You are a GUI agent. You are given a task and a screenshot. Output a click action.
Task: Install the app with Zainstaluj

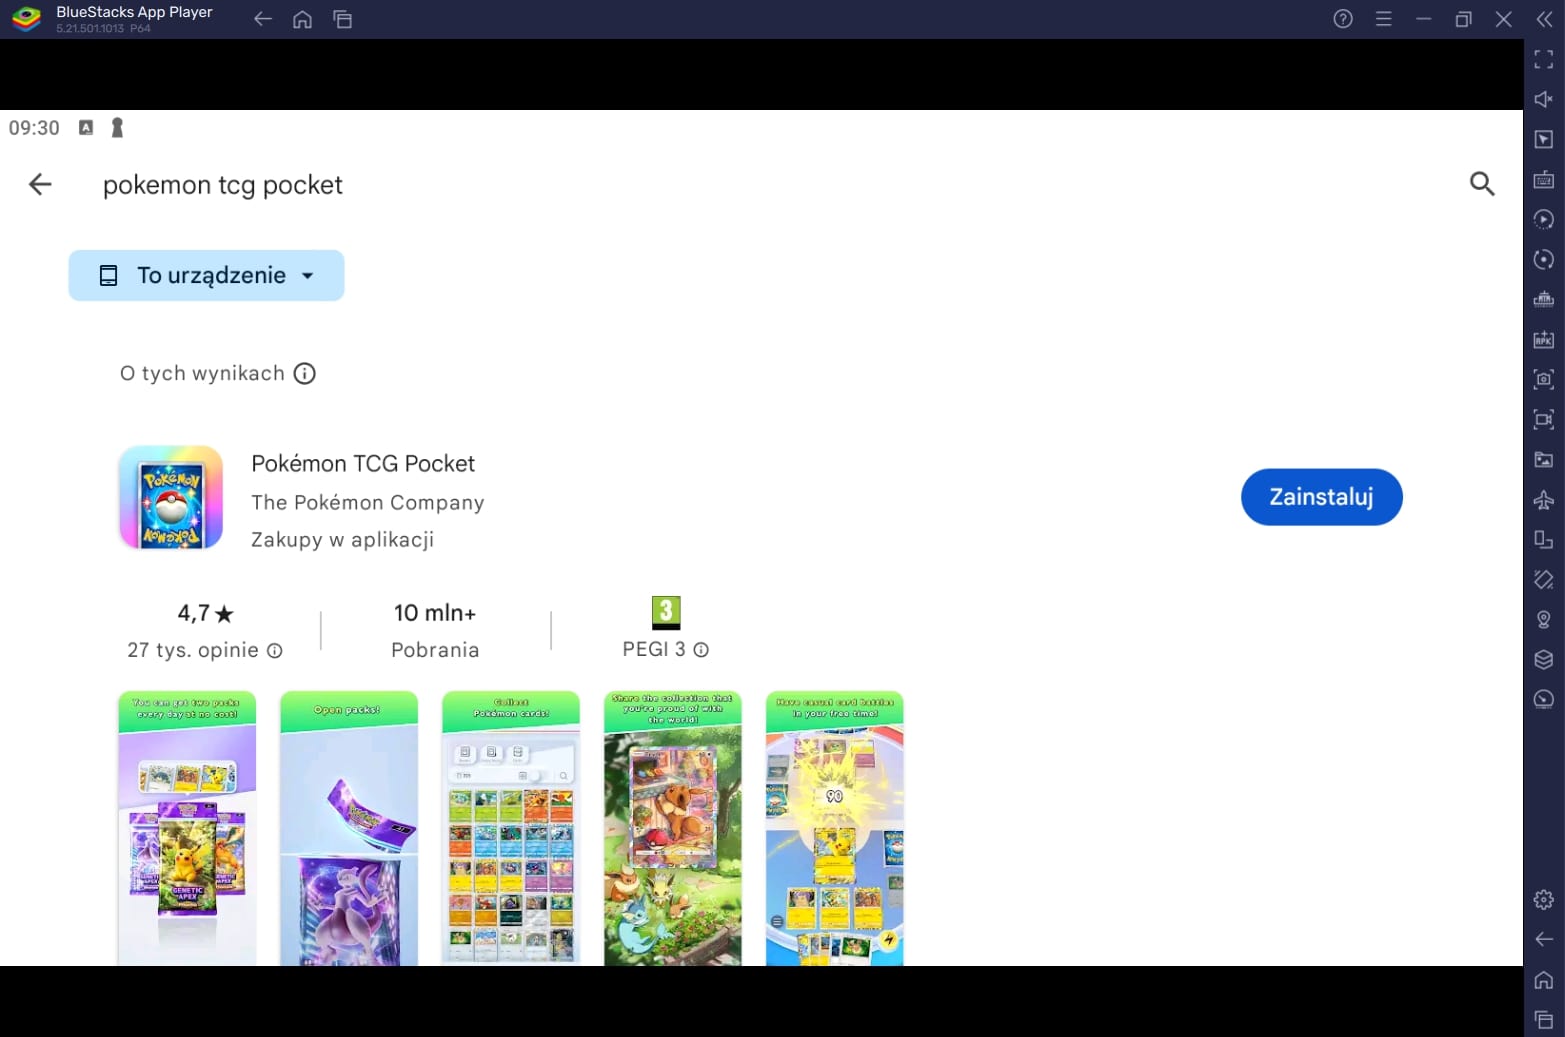coord(1321,497)
